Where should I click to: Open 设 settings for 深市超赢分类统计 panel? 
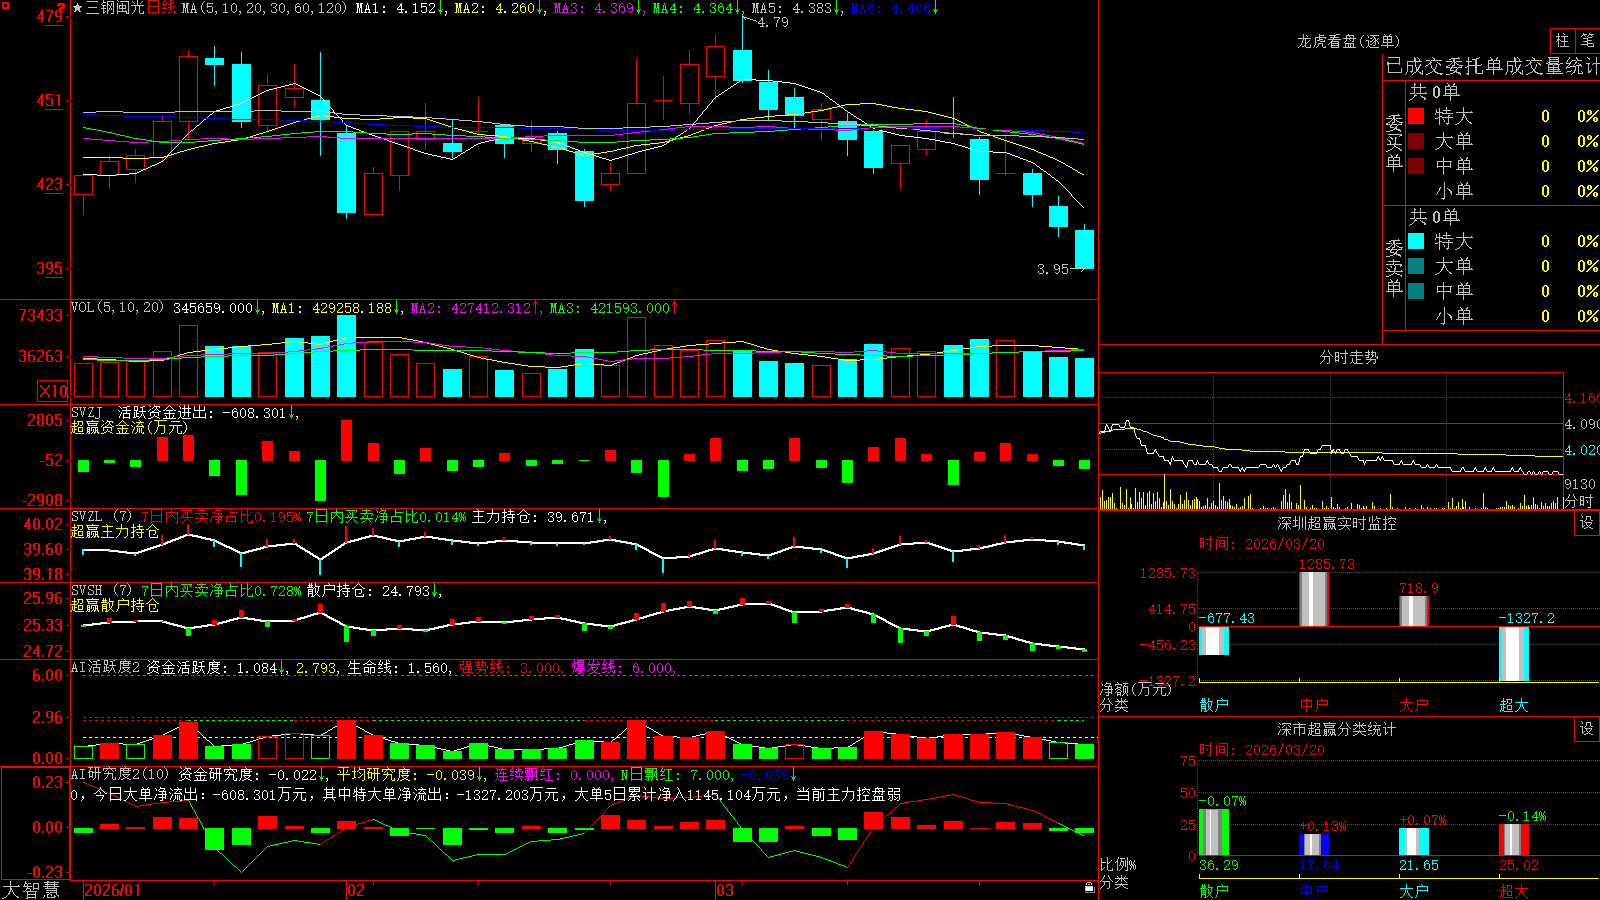[1587, 729]
